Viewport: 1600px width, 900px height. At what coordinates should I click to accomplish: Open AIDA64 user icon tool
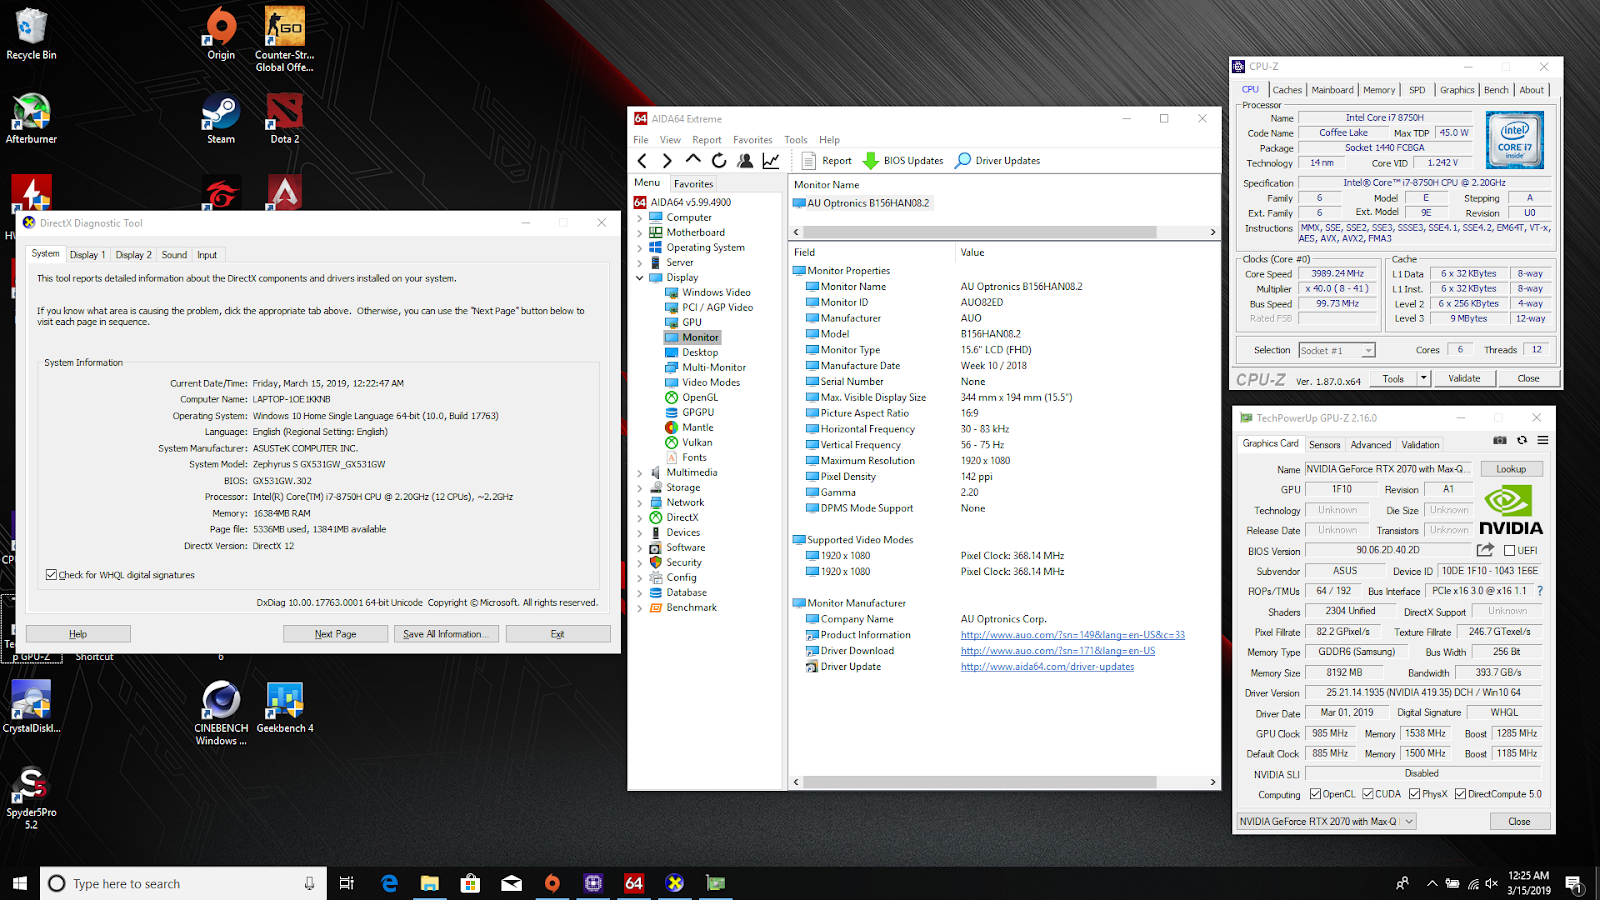[x=745, y=161]
